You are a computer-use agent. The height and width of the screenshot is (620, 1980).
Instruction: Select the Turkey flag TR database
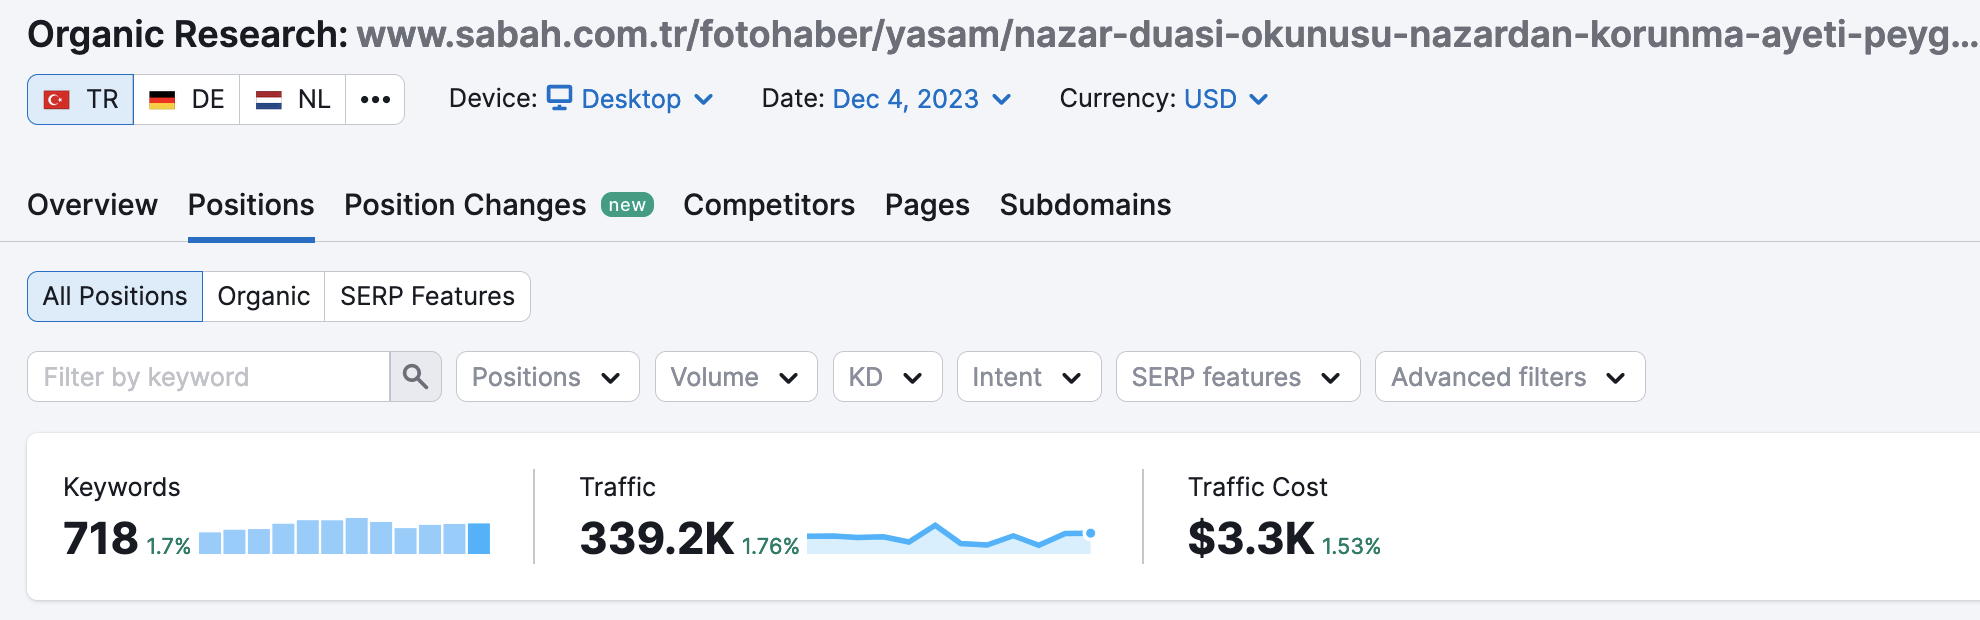pyautogui.click(x=80, y=99)
